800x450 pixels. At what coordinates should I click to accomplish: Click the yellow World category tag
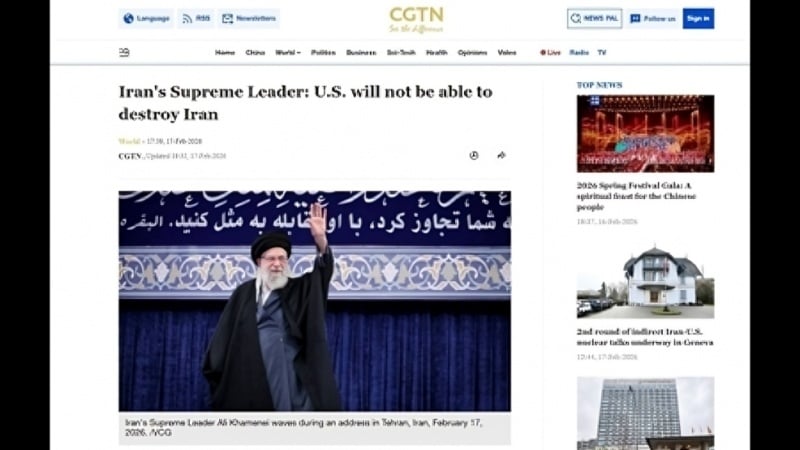click(x=129, y=141)
